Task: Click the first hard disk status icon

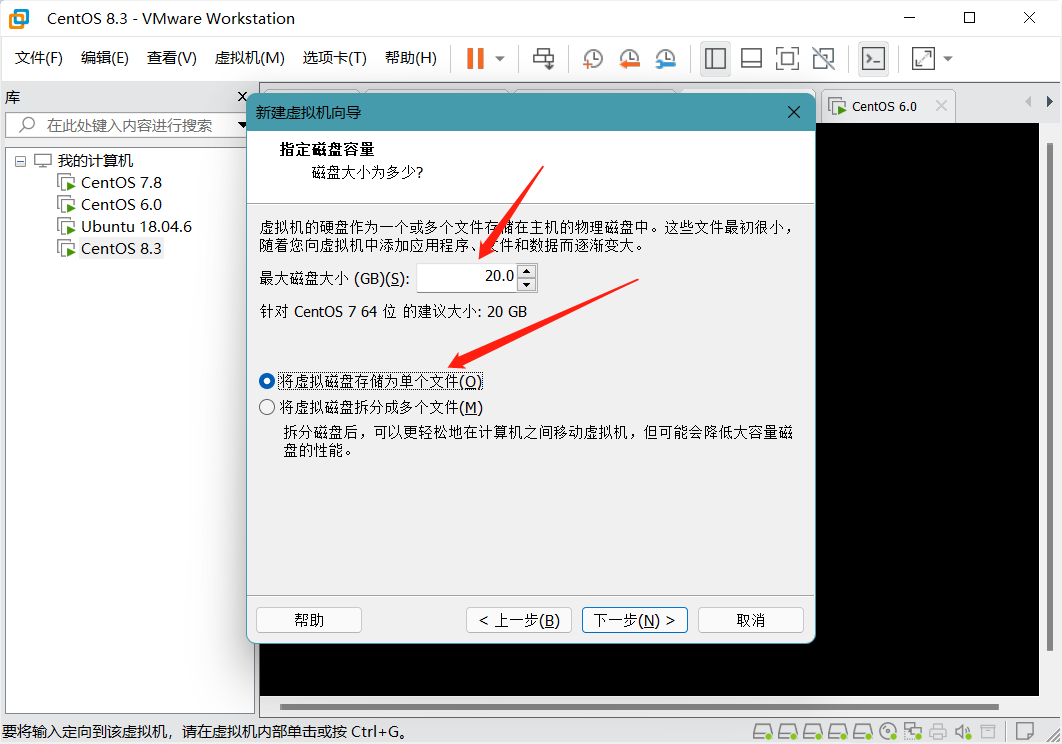Action: point(763,732)
